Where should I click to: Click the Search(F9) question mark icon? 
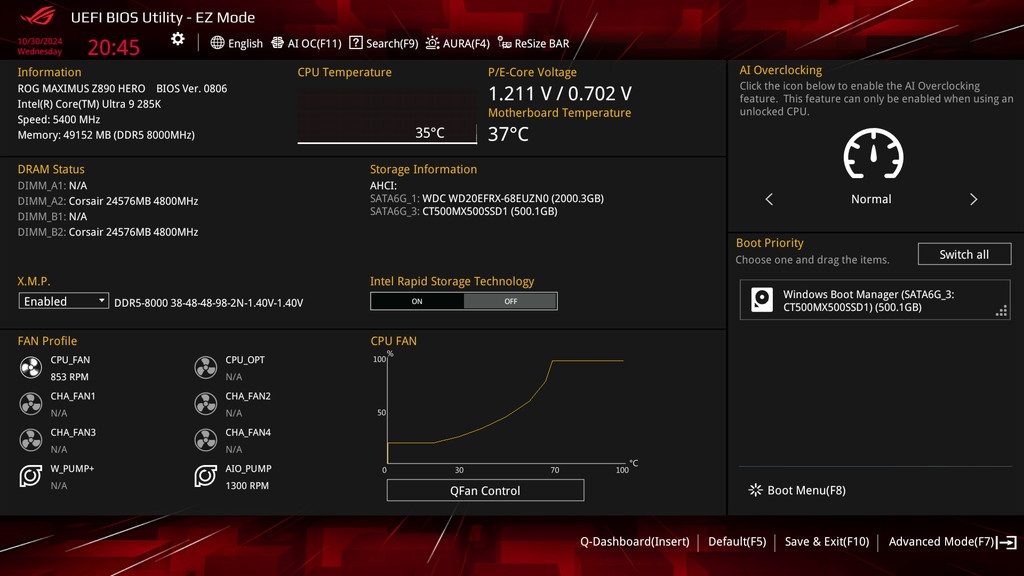356,42
